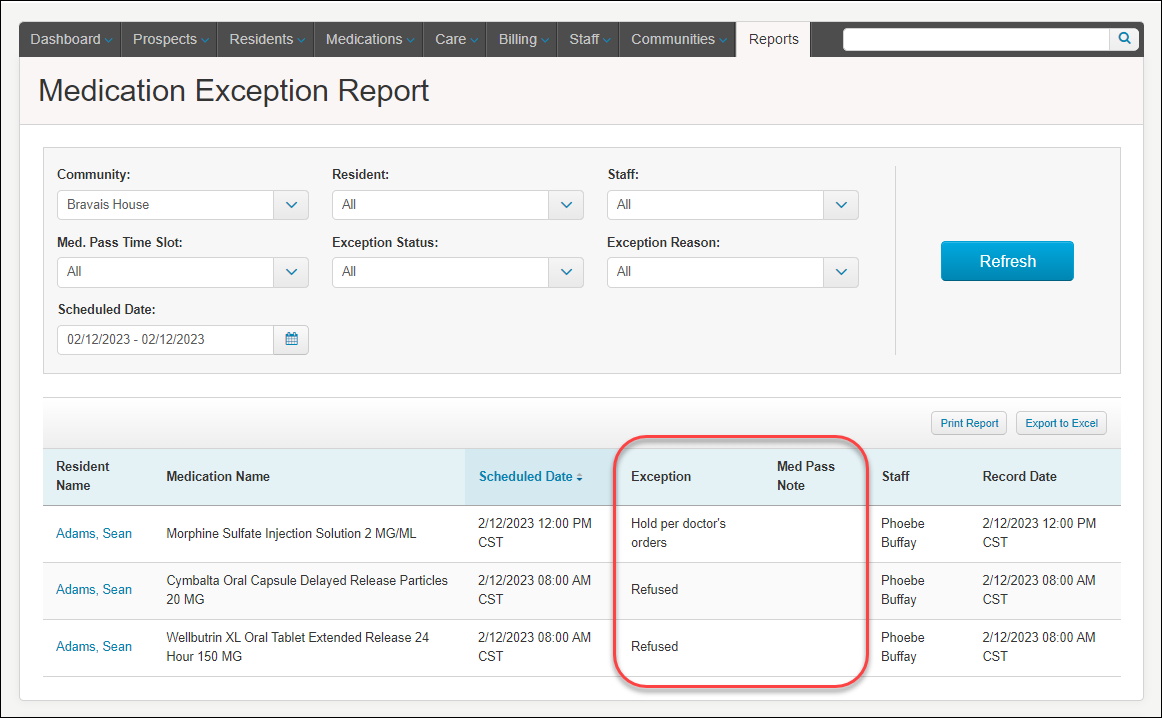This screenshot has height=718, width=1162.
Task: Click Print Report button
Action: pos(969,423)
